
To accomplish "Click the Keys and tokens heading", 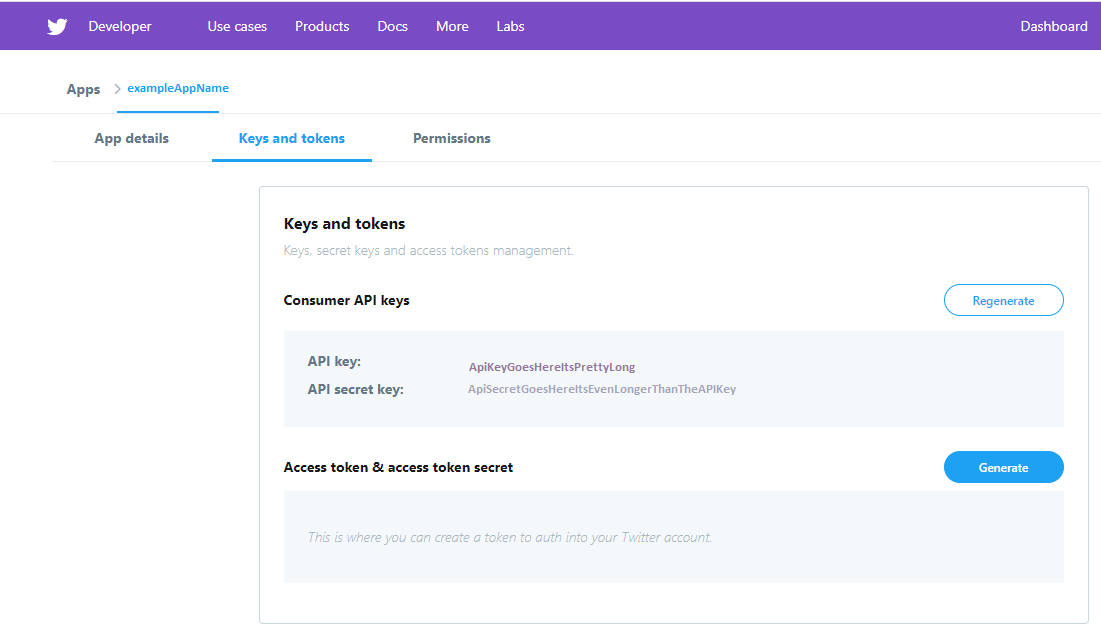I will pos(344,224).
